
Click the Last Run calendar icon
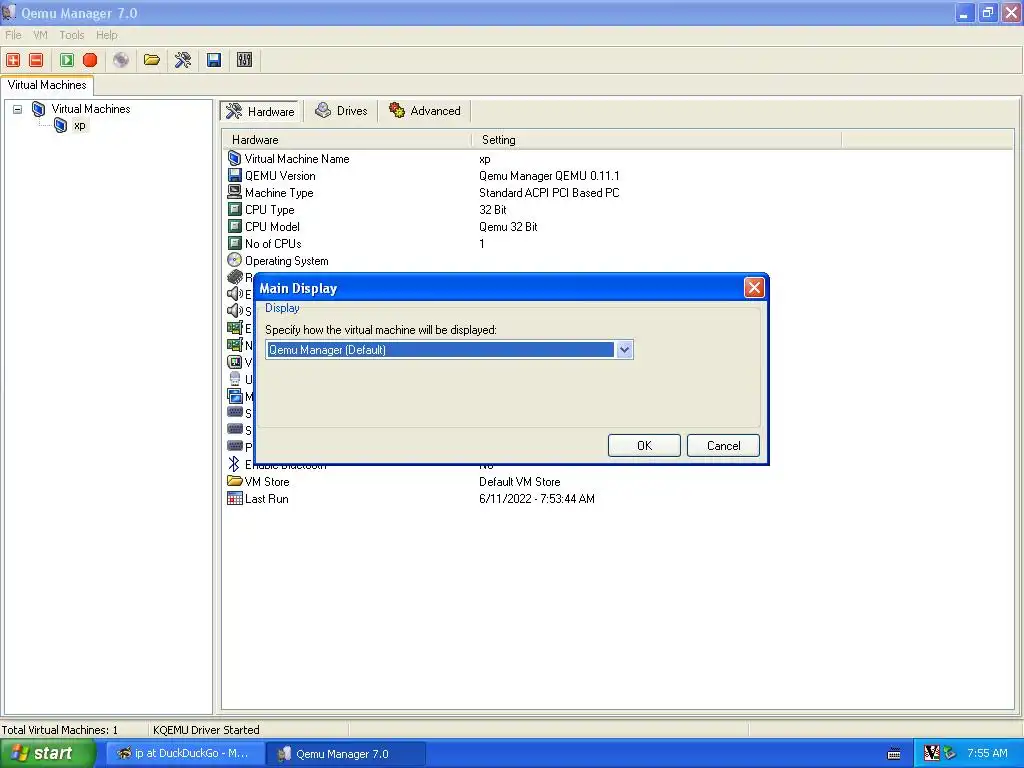[234, 498]
